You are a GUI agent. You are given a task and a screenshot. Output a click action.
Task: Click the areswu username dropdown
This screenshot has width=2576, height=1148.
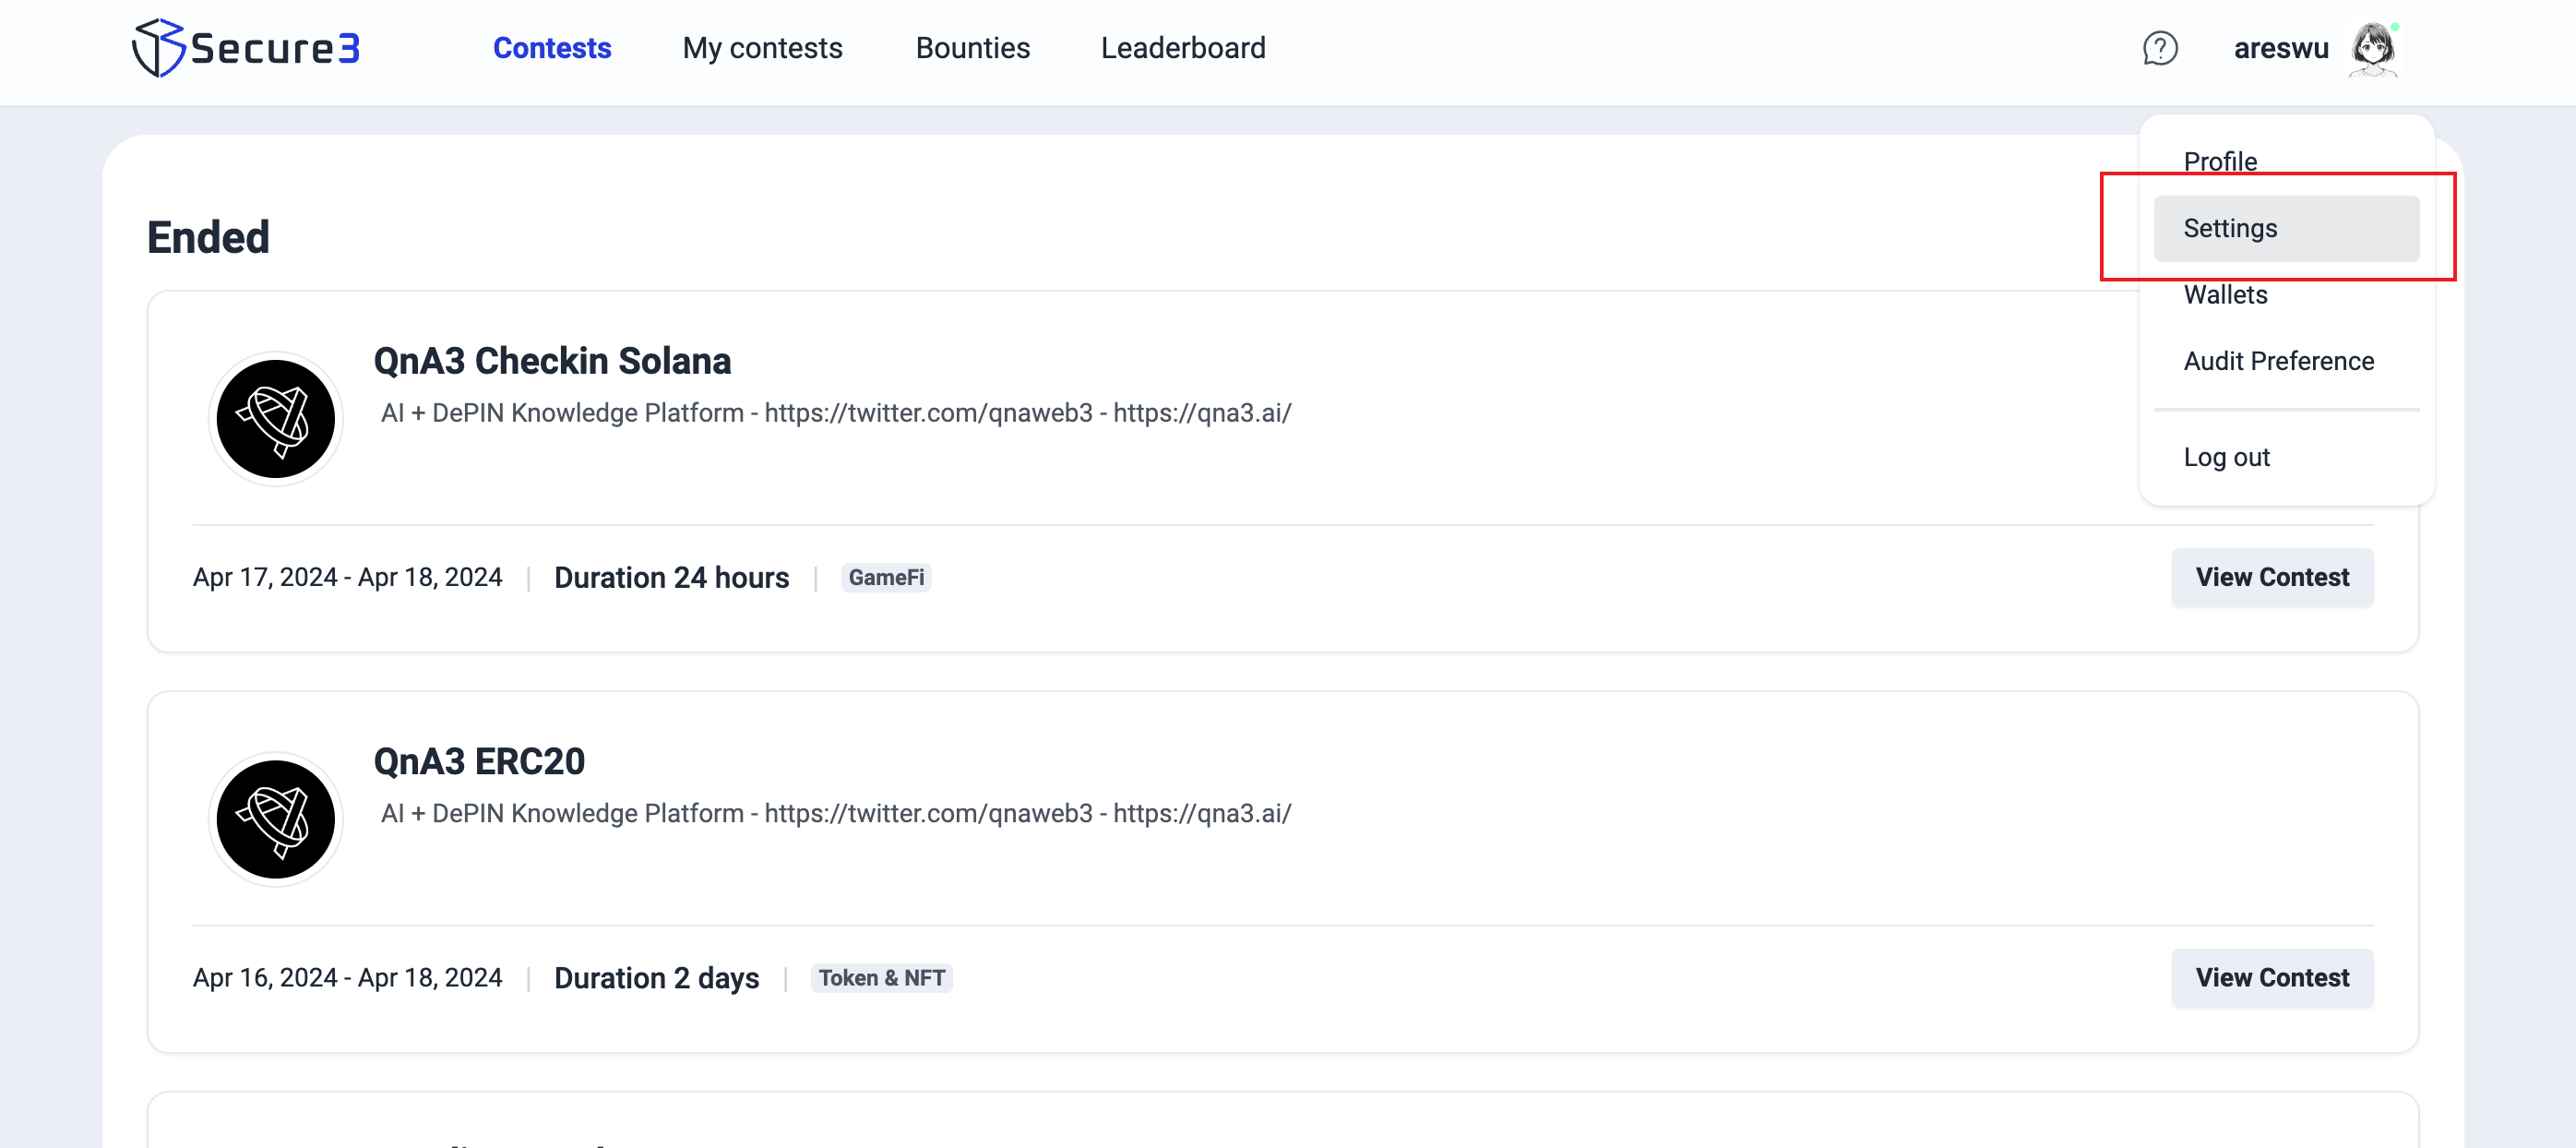(2280, 48)
